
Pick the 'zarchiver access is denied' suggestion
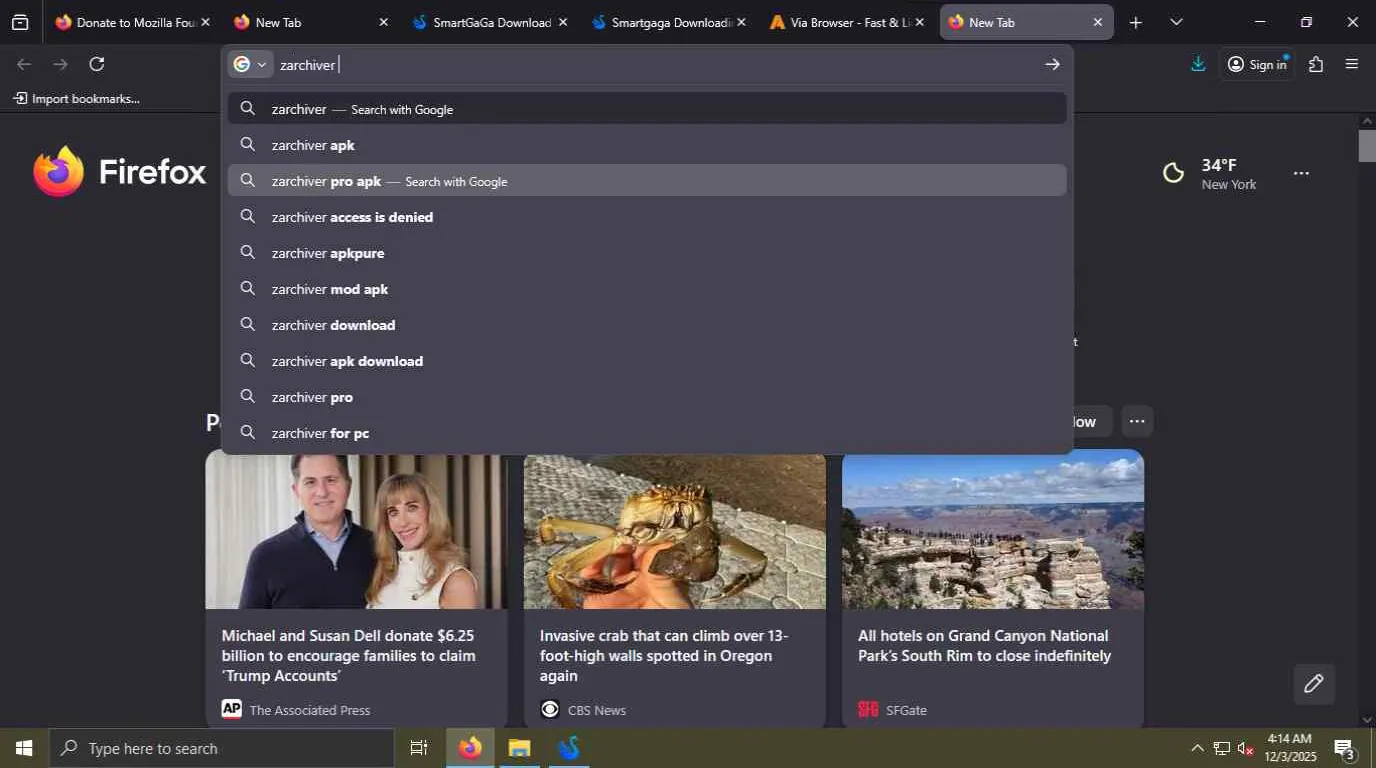click(647, 217)
